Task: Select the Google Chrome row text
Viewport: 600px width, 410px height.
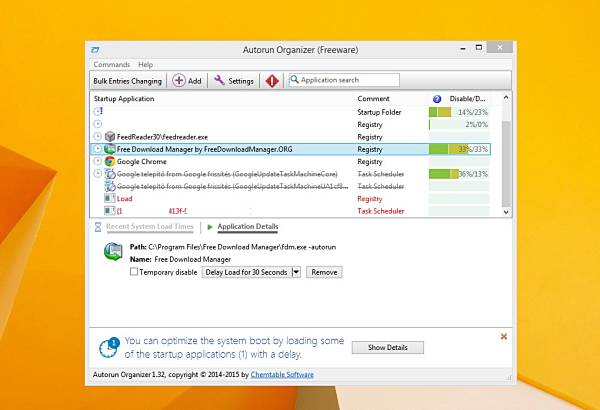Action: click(x=142, y=162)
